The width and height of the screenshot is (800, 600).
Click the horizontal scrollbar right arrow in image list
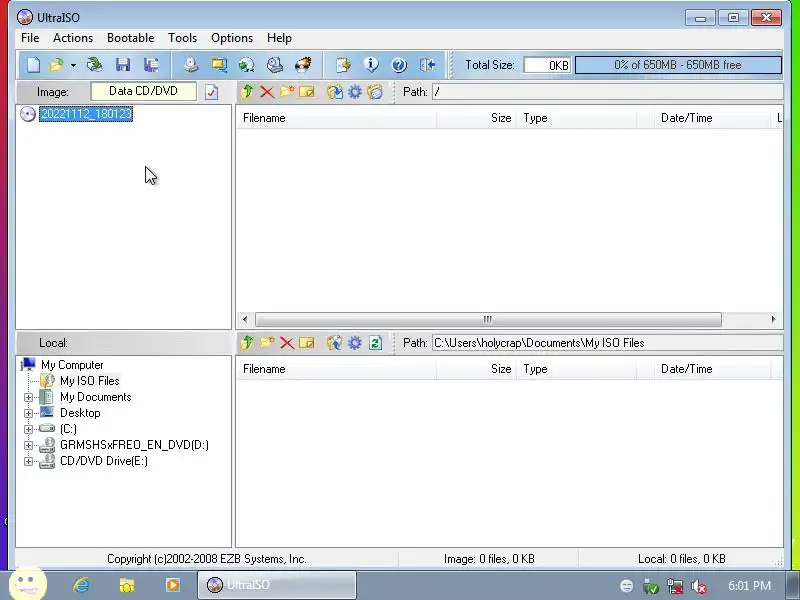click(x=773, y=319)
